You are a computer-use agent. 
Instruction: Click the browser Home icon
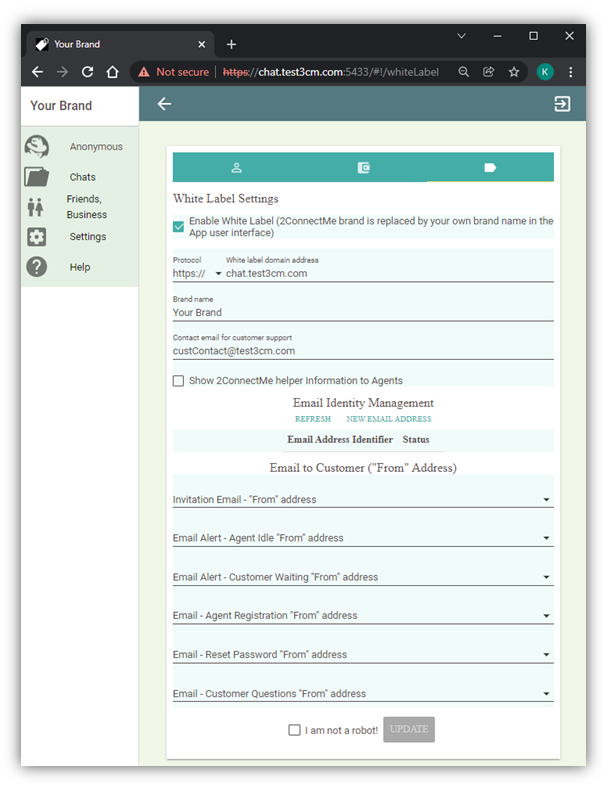click(x=113, y=72)
